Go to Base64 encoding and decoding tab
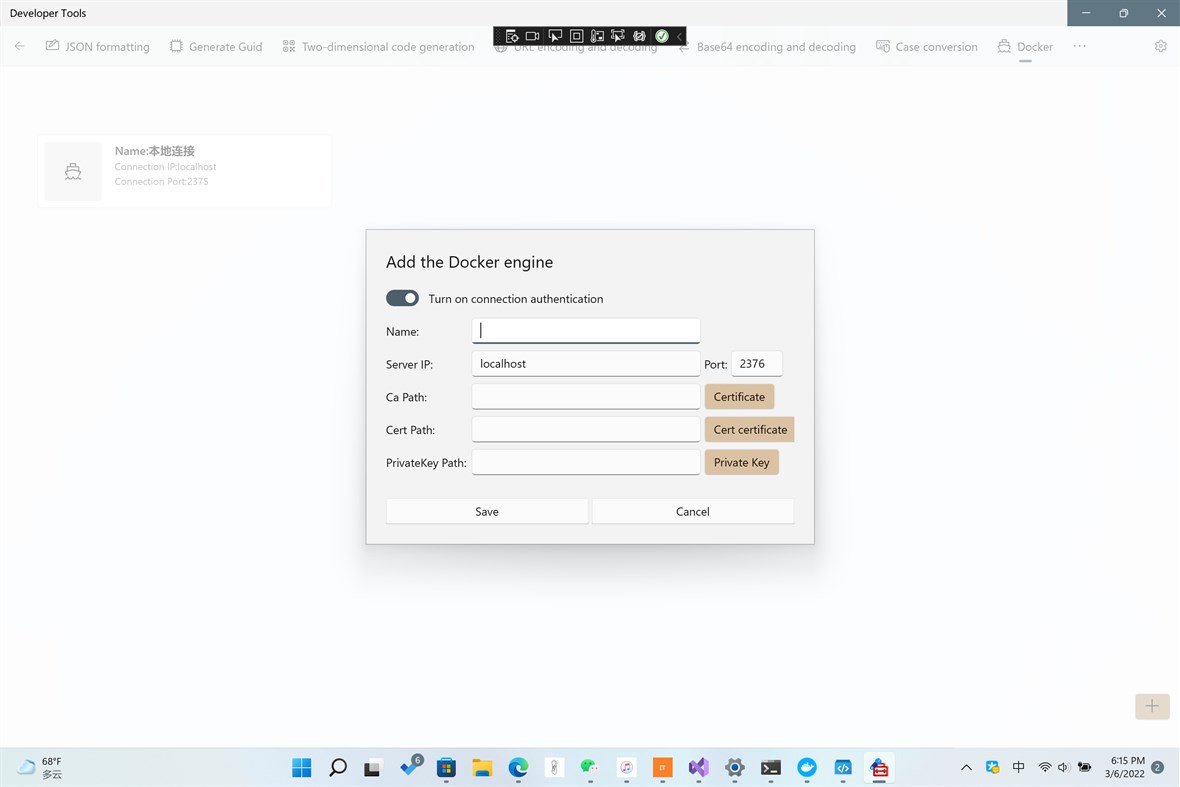The height and width of the screenshot is (787, 1180). 768,47
